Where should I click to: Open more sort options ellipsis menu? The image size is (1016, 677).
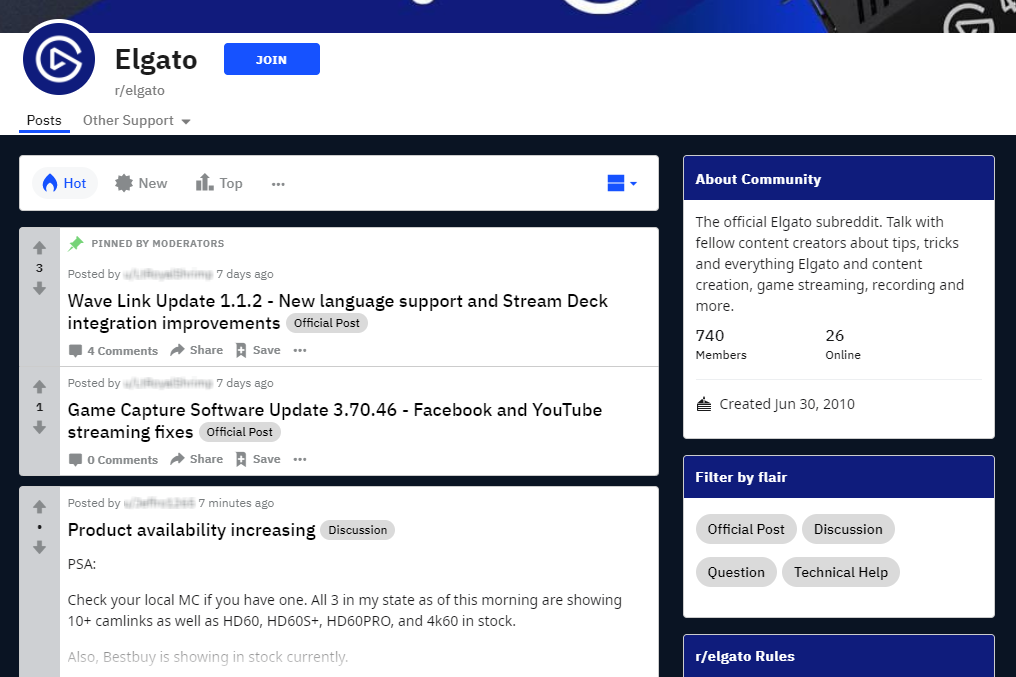point(278,184)
